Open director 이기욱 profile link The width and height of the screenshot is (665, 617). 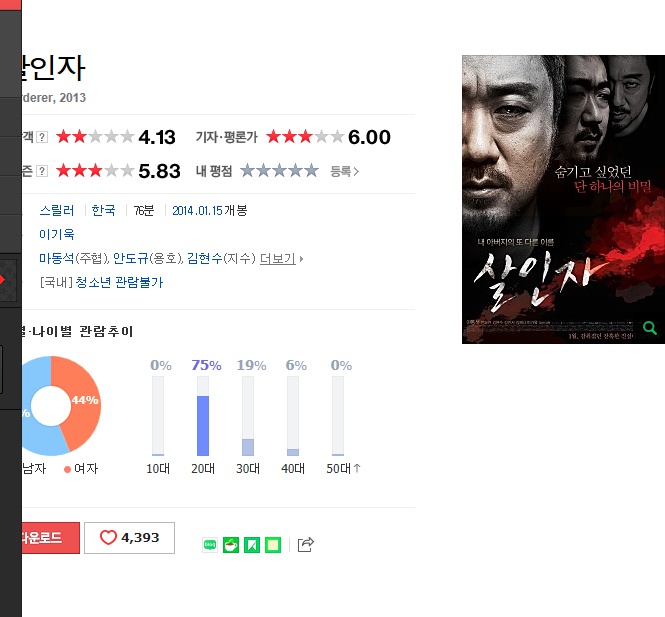click(x=56, y=234)
